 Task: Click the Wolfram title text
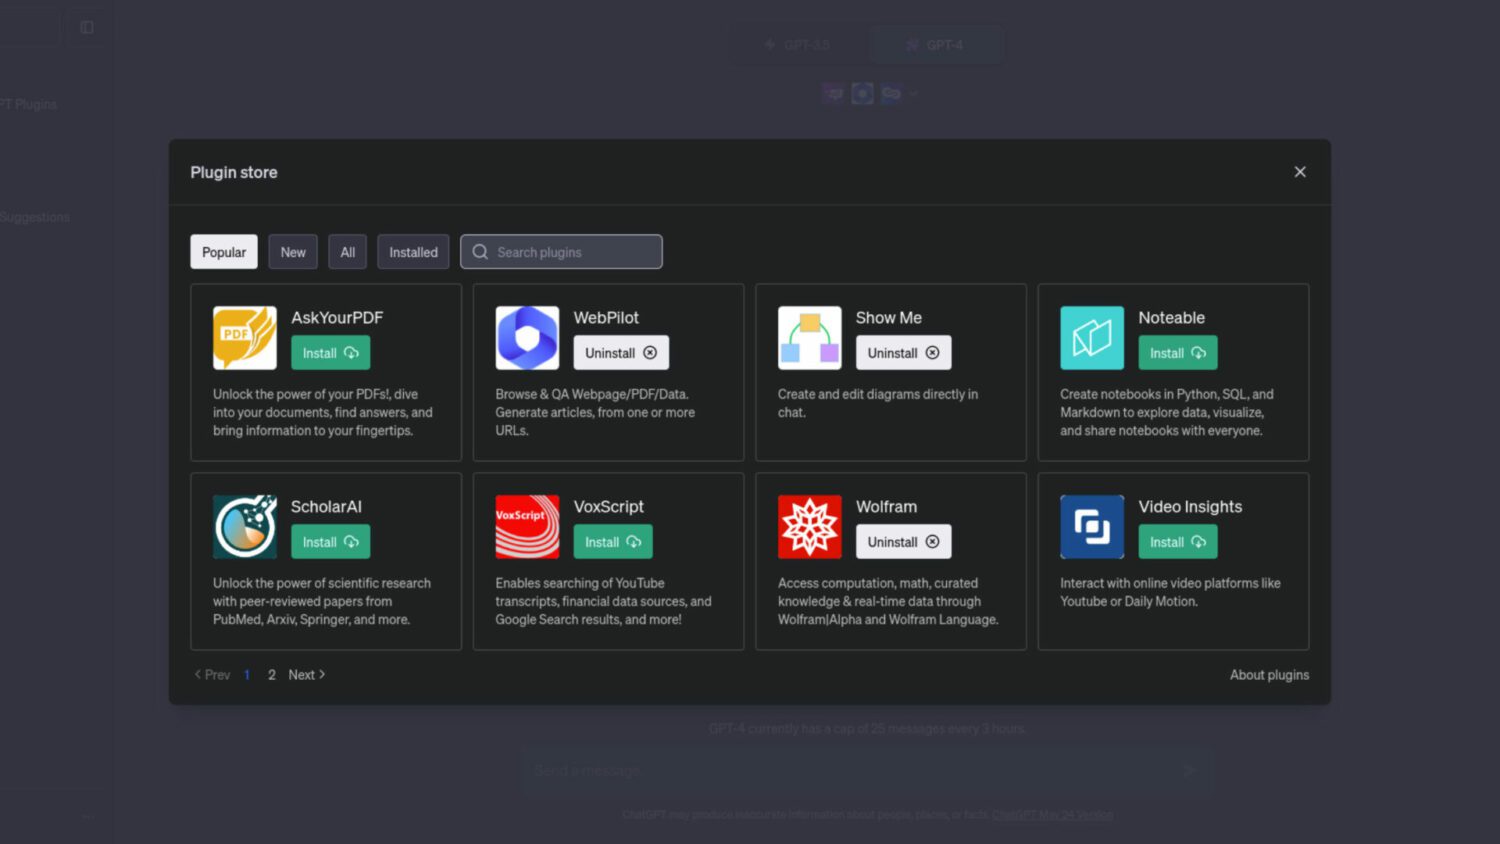886,507
